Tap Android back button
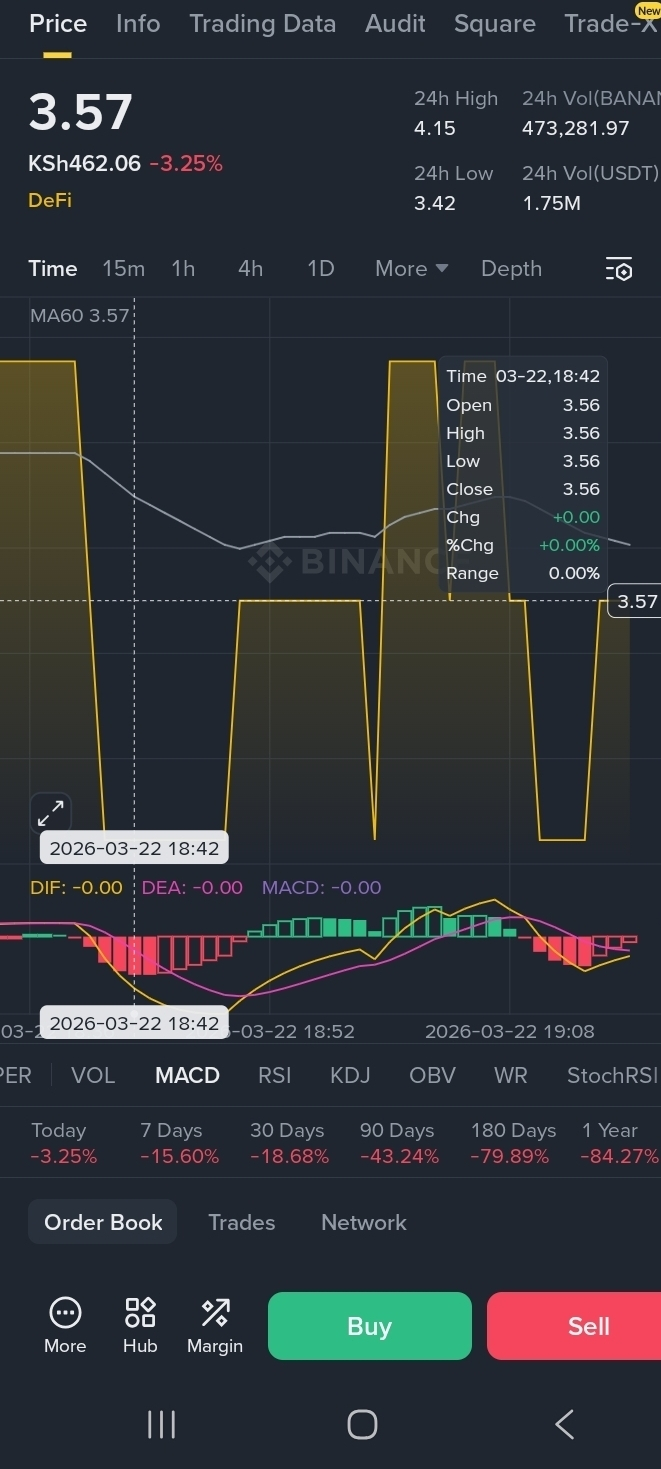 point(564,1424)
